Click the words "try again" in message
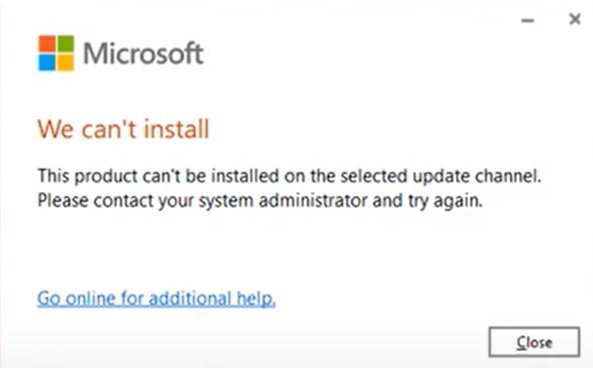Image resolution: width=593 pixels, height=368 pixels. (x=445, y=201)
